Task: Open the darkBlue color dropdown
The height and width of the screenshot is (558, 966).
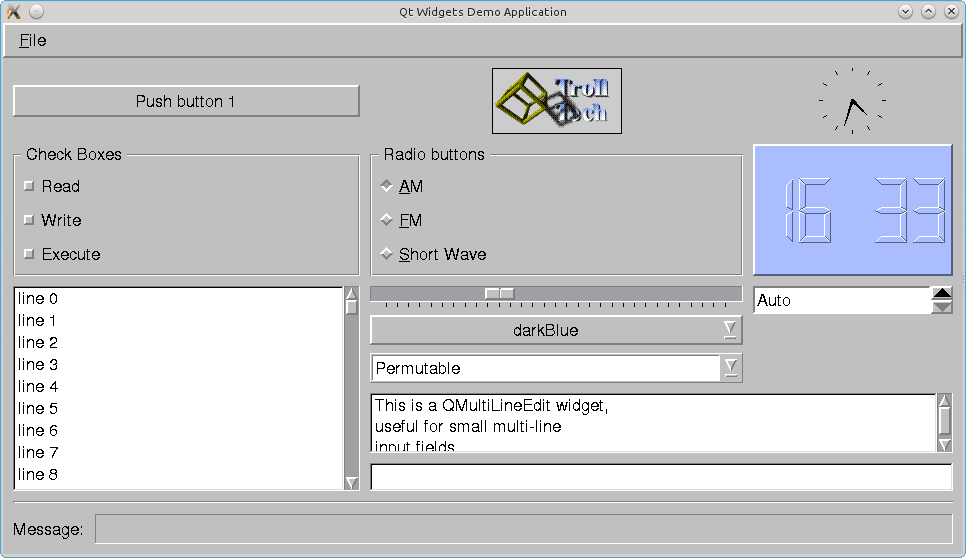Action: coord(556,330)
